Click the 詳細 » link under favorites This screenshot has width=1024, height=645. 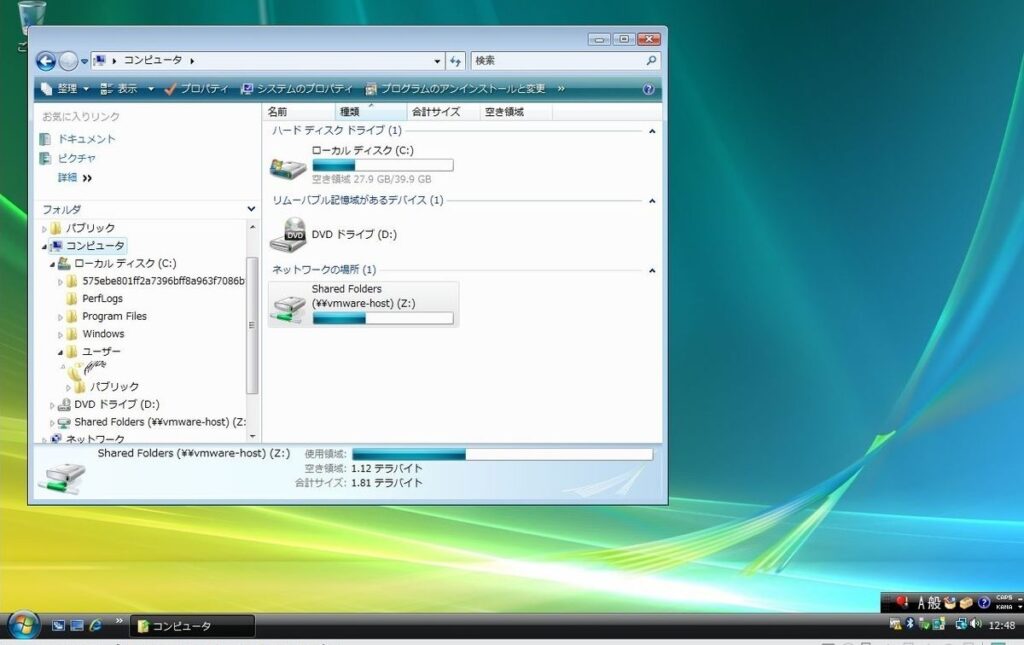pos(74,178)
